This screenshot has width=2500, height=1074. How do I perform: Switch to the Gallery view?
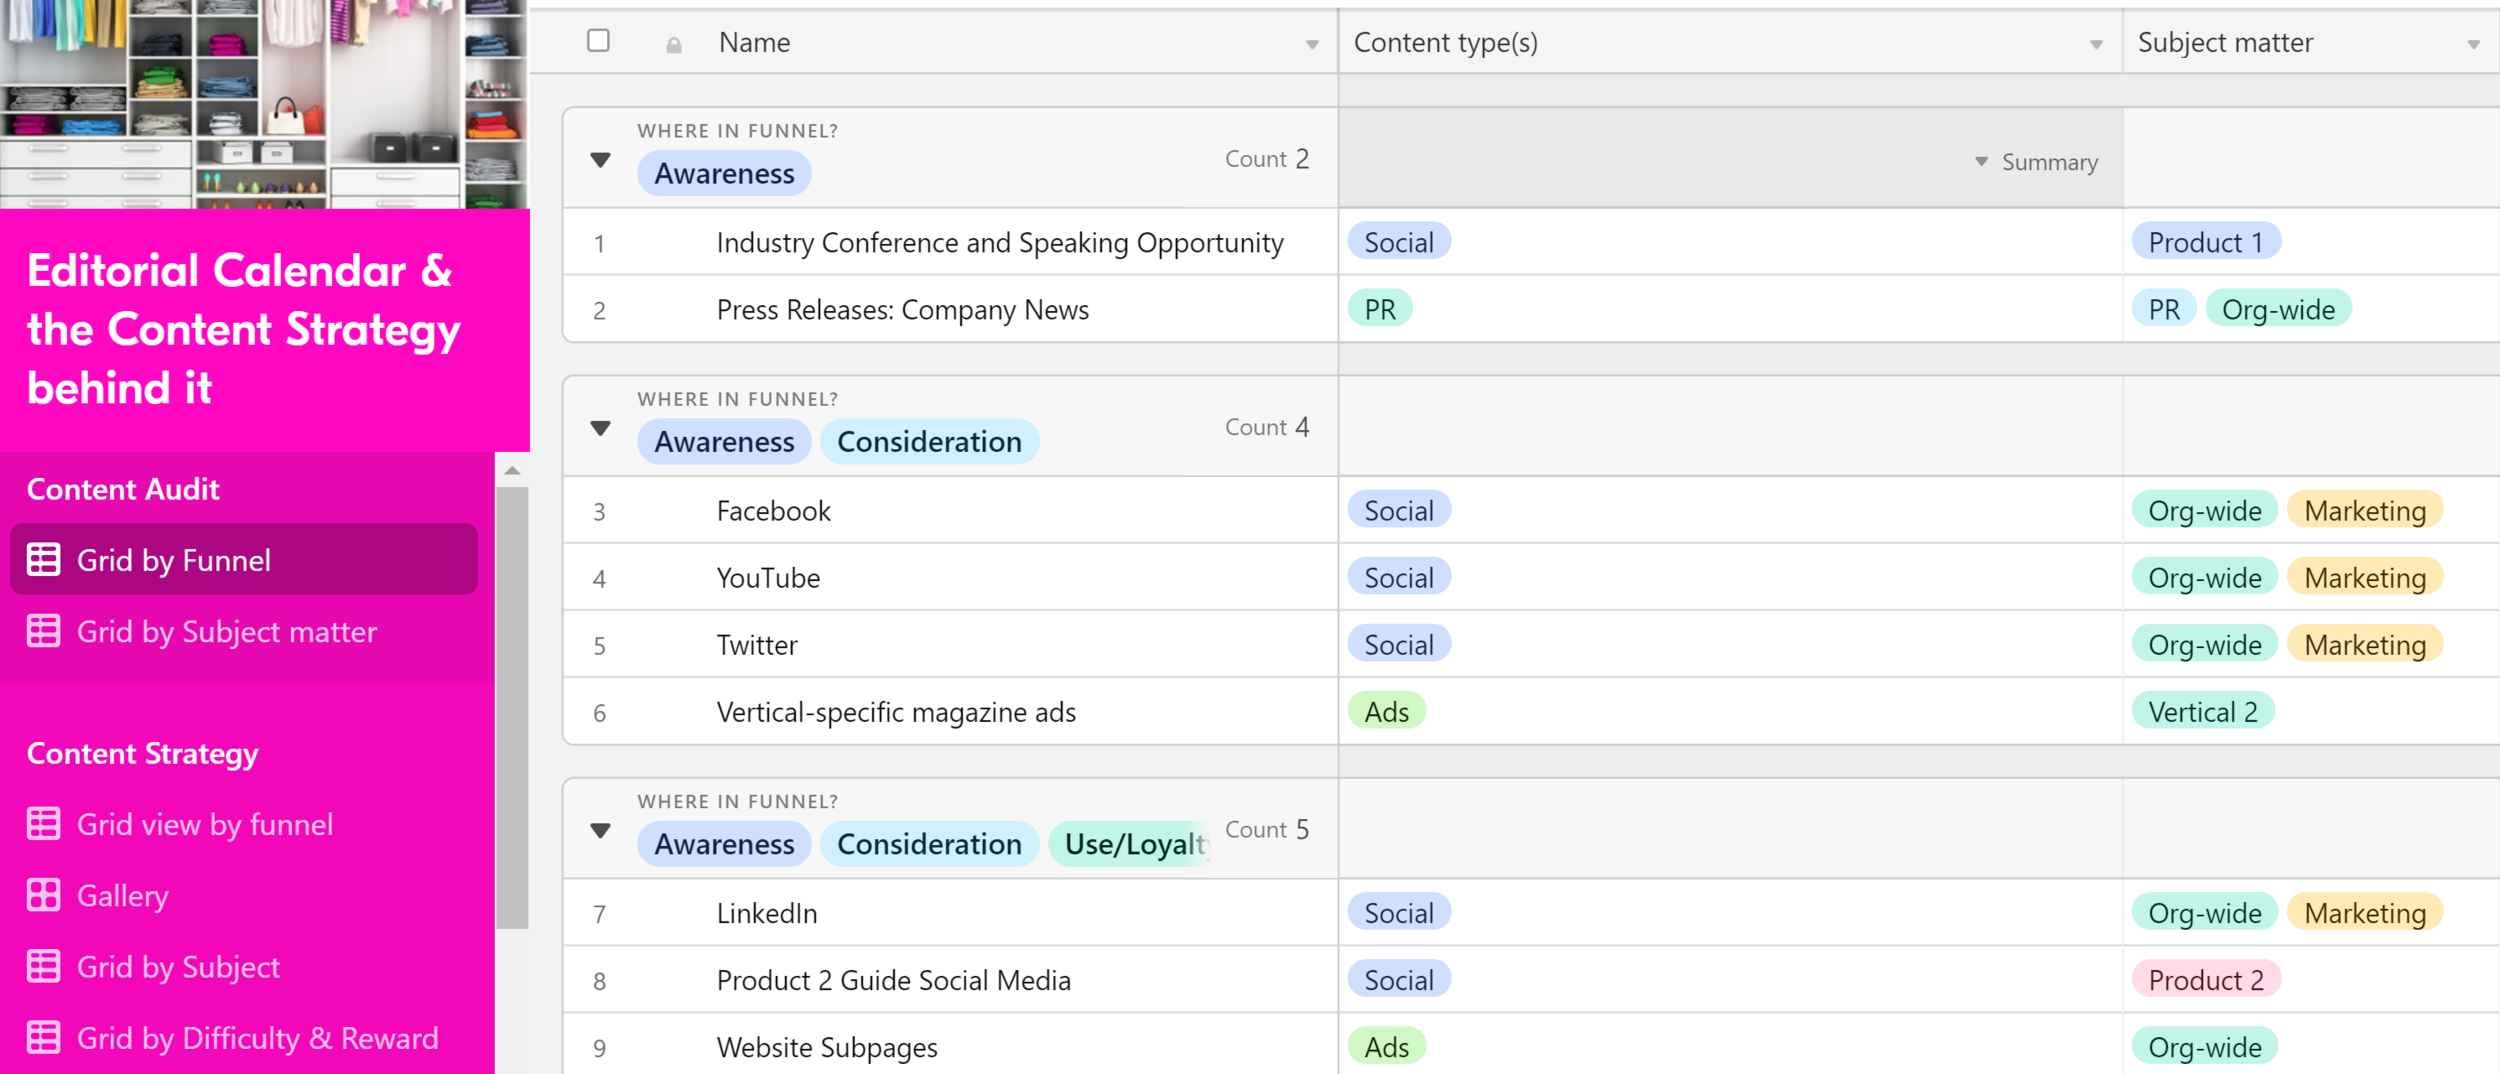pyautogui.click(x=123, y=895)
